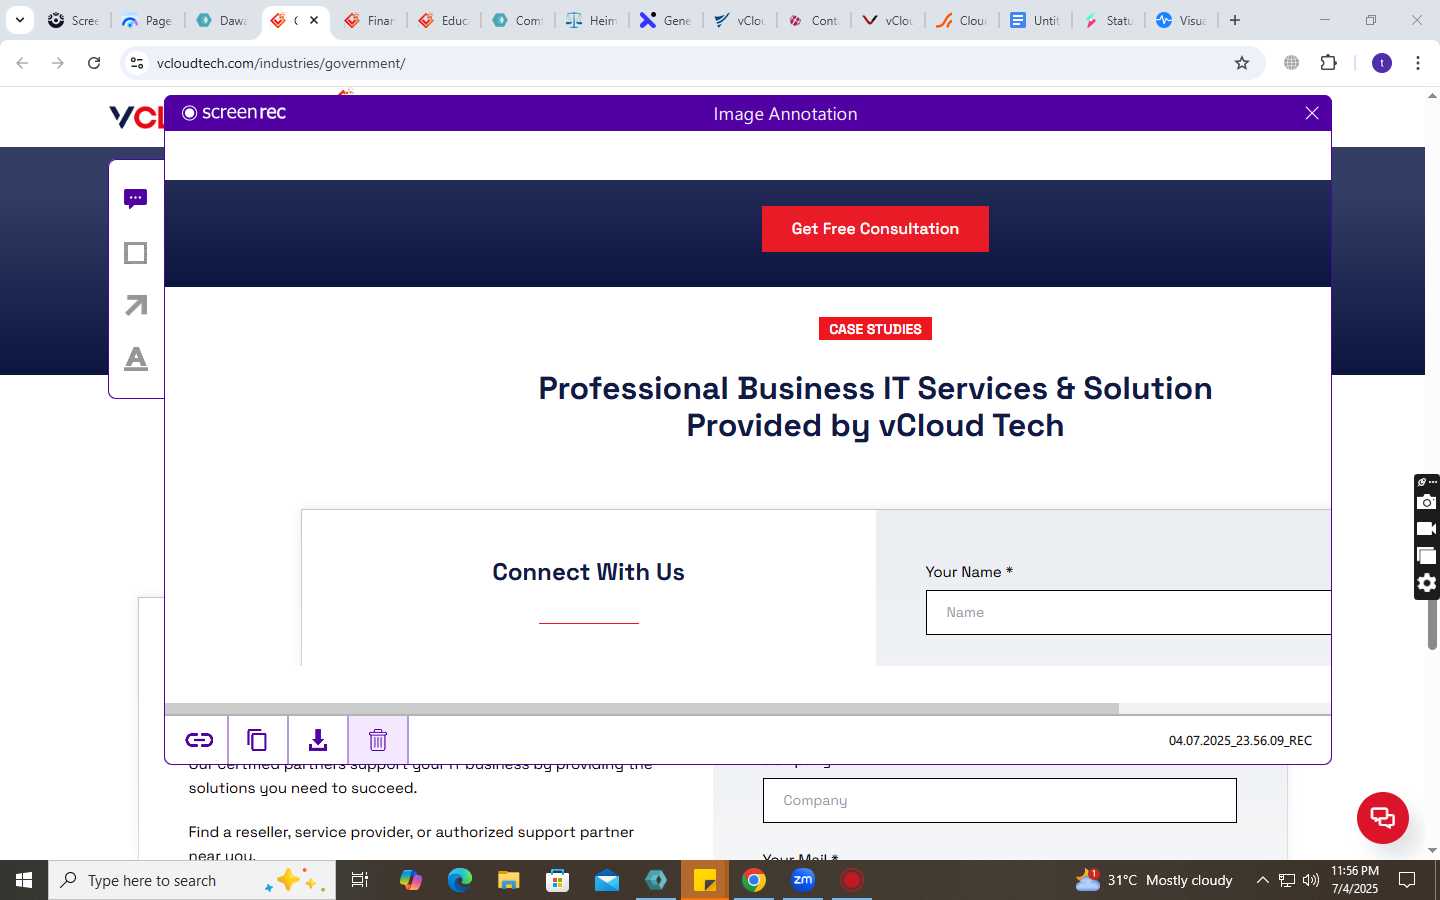Click the file name 04.07.2025_23.56.09_REC

point(1240,741)
